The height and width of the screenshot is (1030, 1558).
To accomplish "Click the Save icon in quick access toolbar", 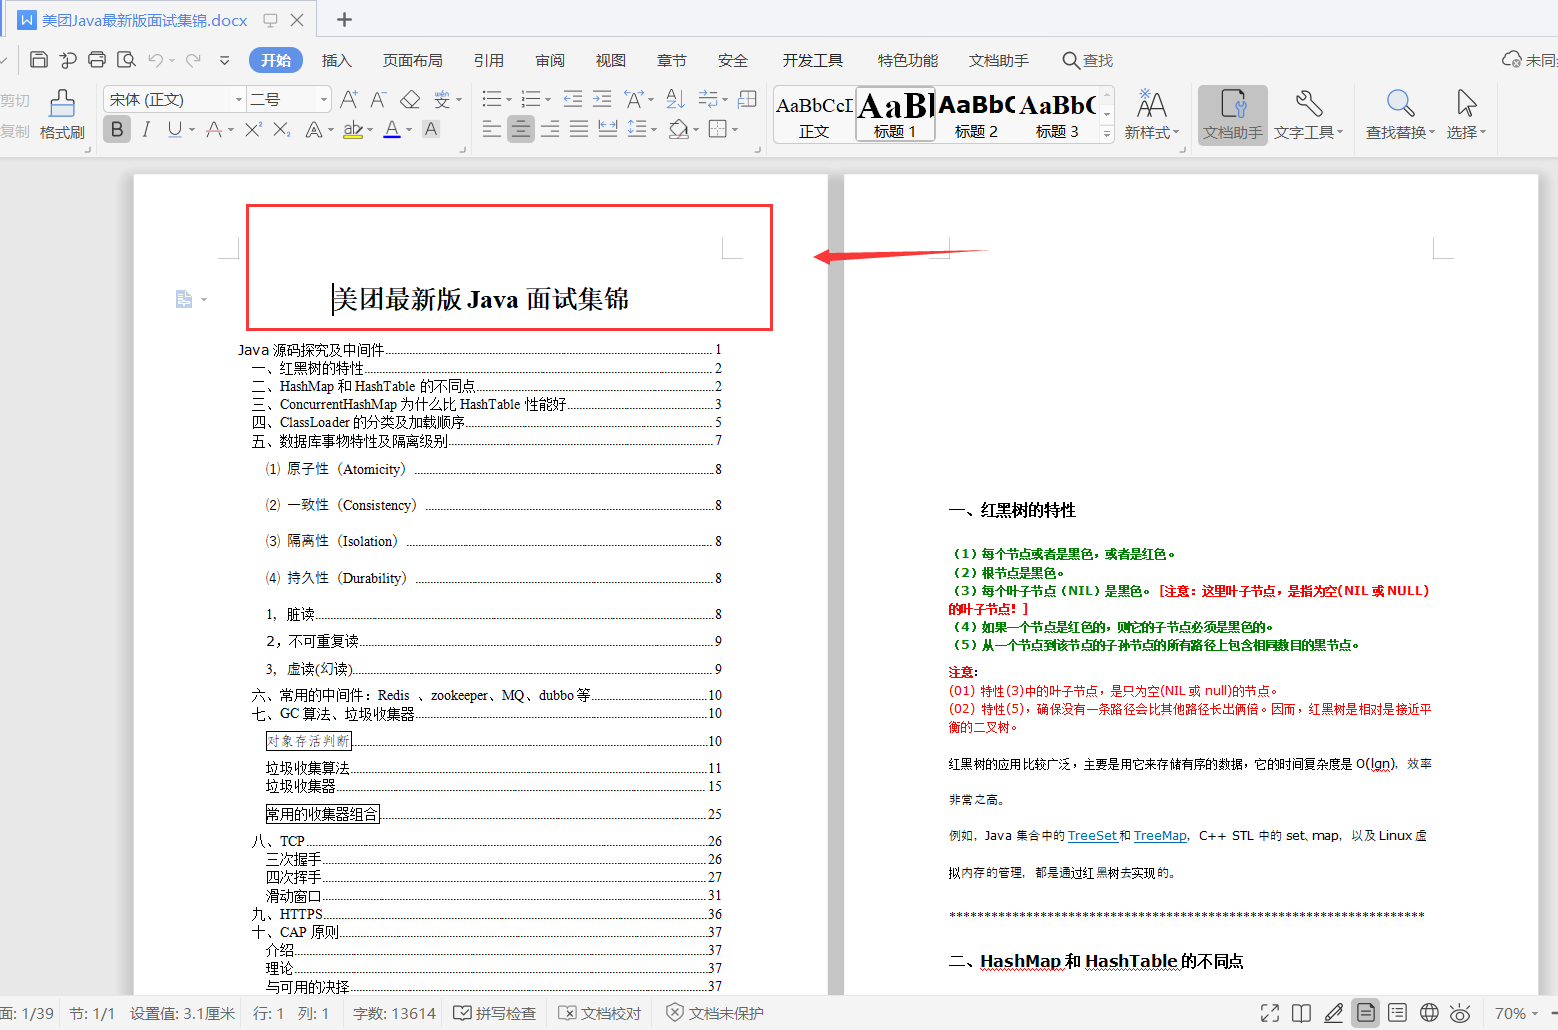I will point(38,60).
